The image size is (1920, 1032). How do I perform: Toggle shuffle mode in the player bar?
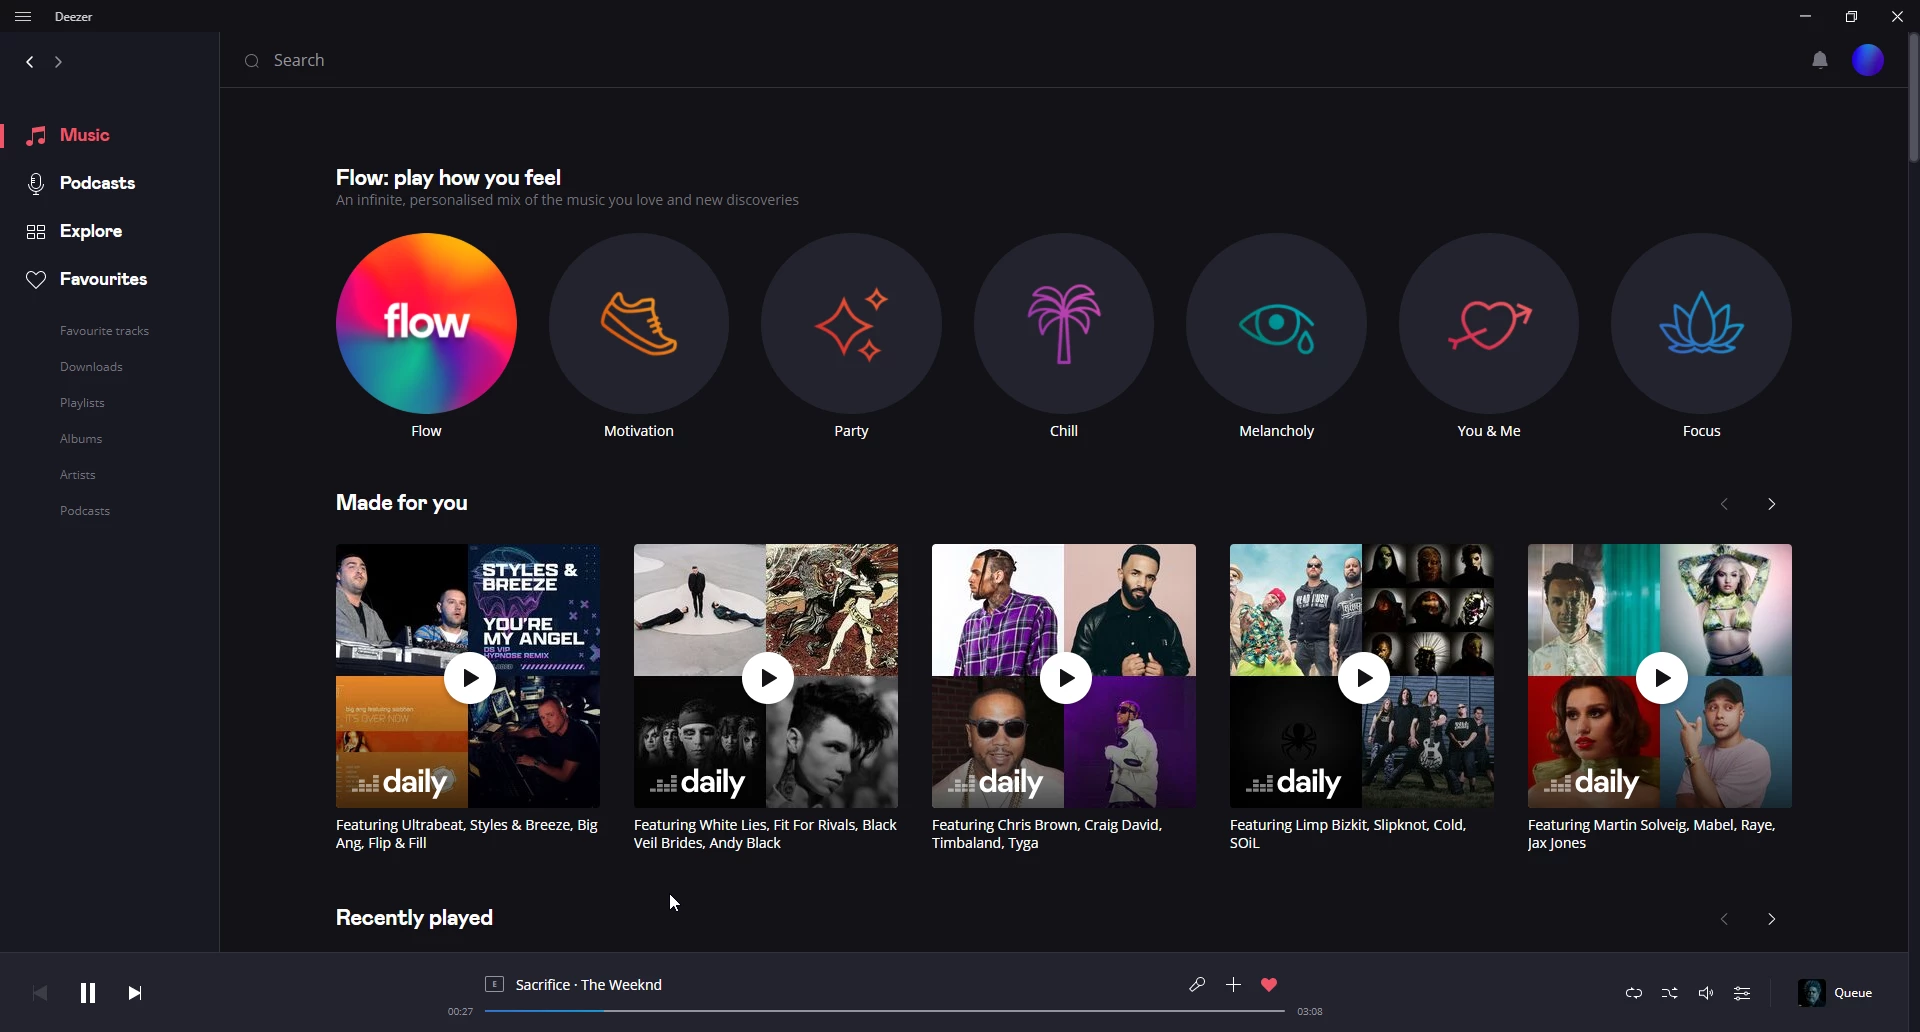coord(1669,992)
